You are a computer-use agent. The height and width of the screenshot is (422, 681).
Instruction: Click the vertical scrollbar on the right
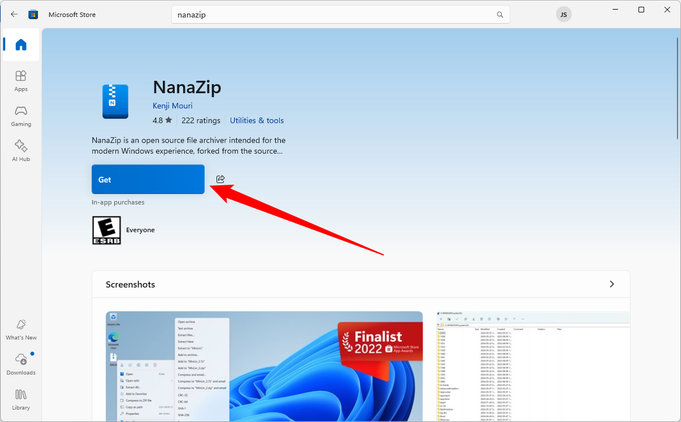(x=678, y=88)
